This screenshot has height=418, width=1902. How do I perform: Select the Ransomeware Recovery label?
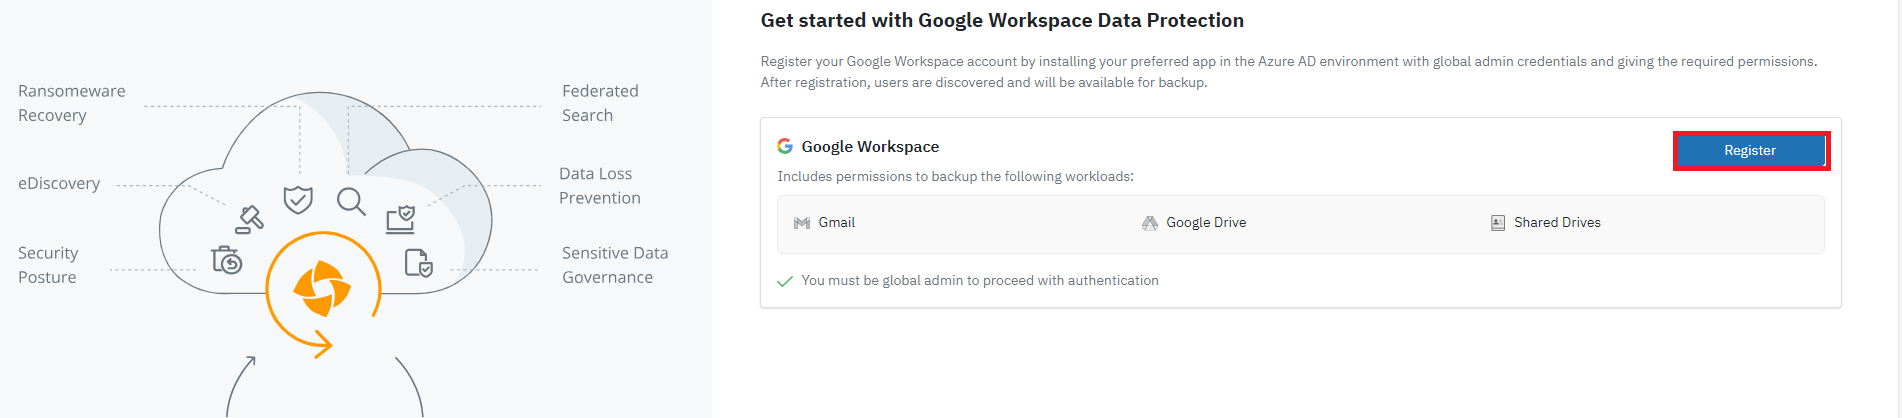point(72,103)
